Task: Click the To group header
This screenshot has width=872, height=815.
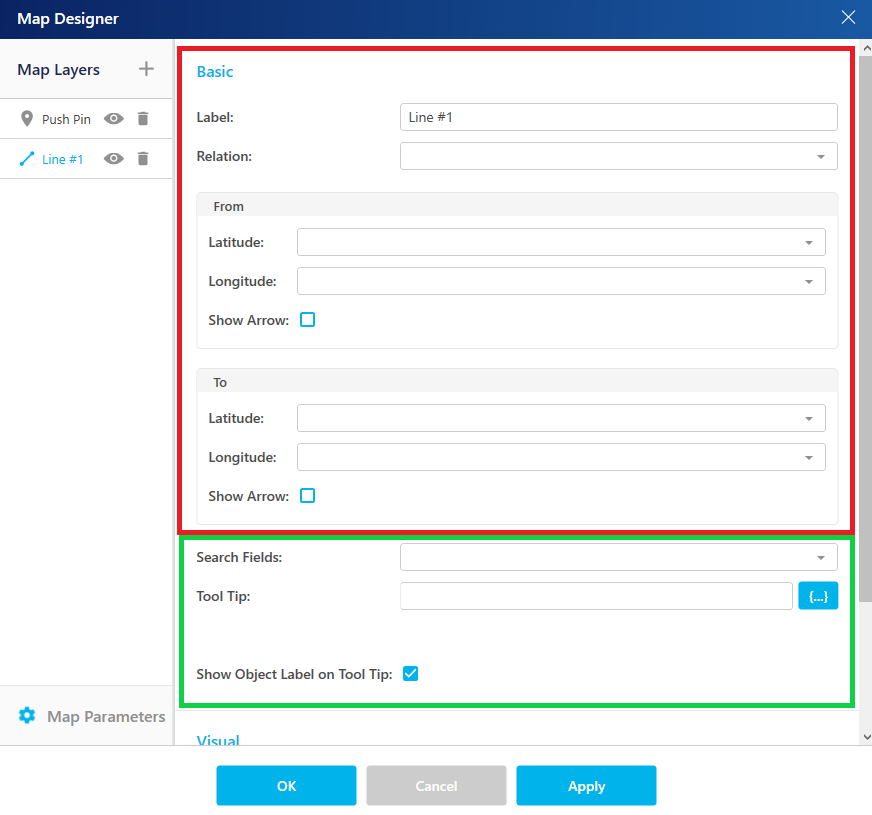Action: tap(517, 382)
